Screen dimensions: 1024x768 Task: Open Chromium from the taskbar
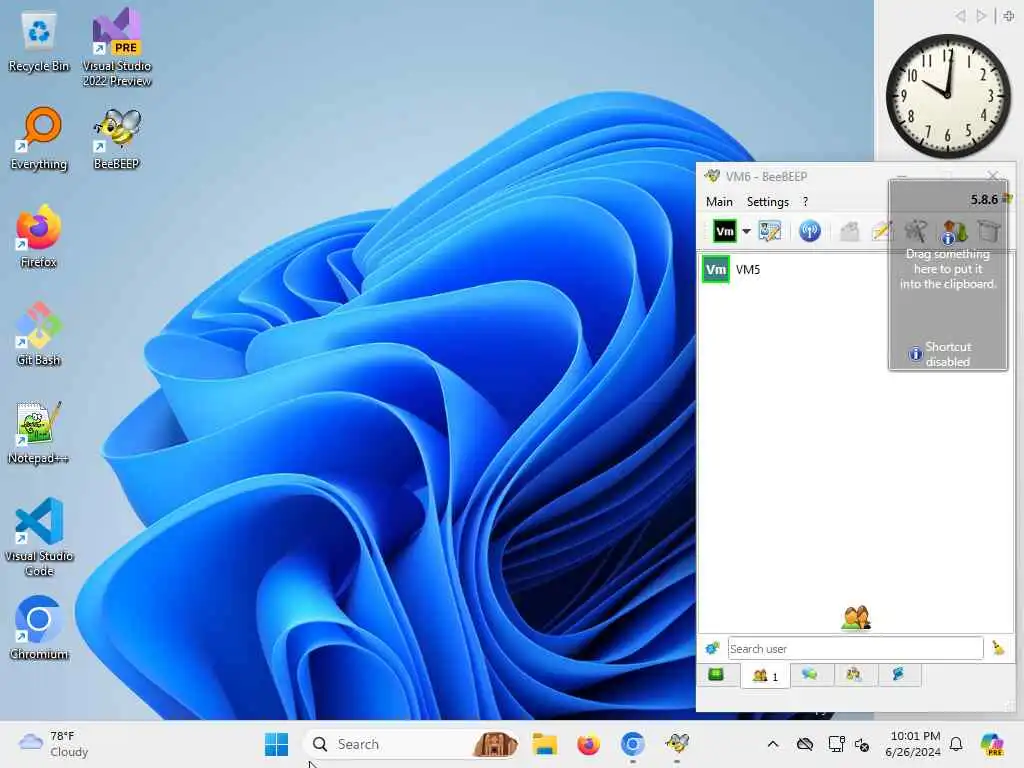click(632, 744)
